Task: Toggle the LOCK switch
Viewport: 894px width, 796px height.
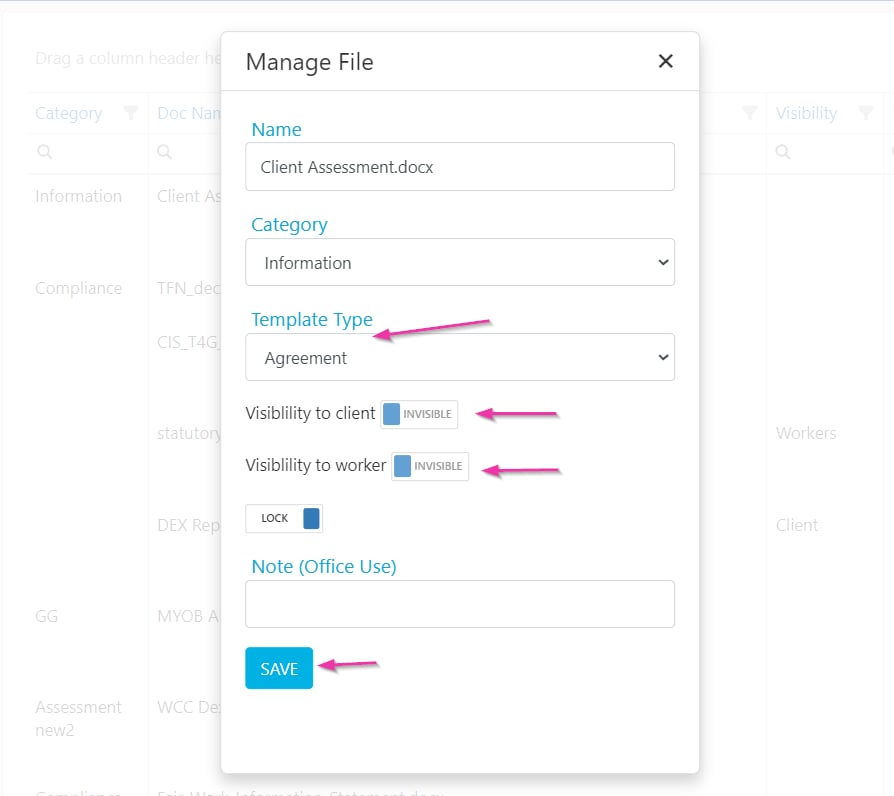Action: 284,518
